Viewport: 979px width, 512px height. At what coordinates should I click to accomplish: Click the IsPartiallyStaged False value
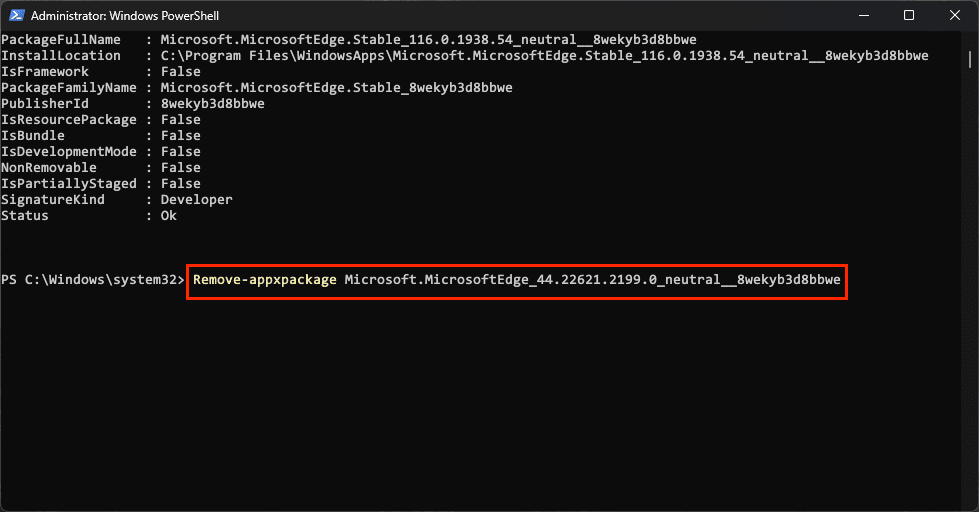[180, 184]
